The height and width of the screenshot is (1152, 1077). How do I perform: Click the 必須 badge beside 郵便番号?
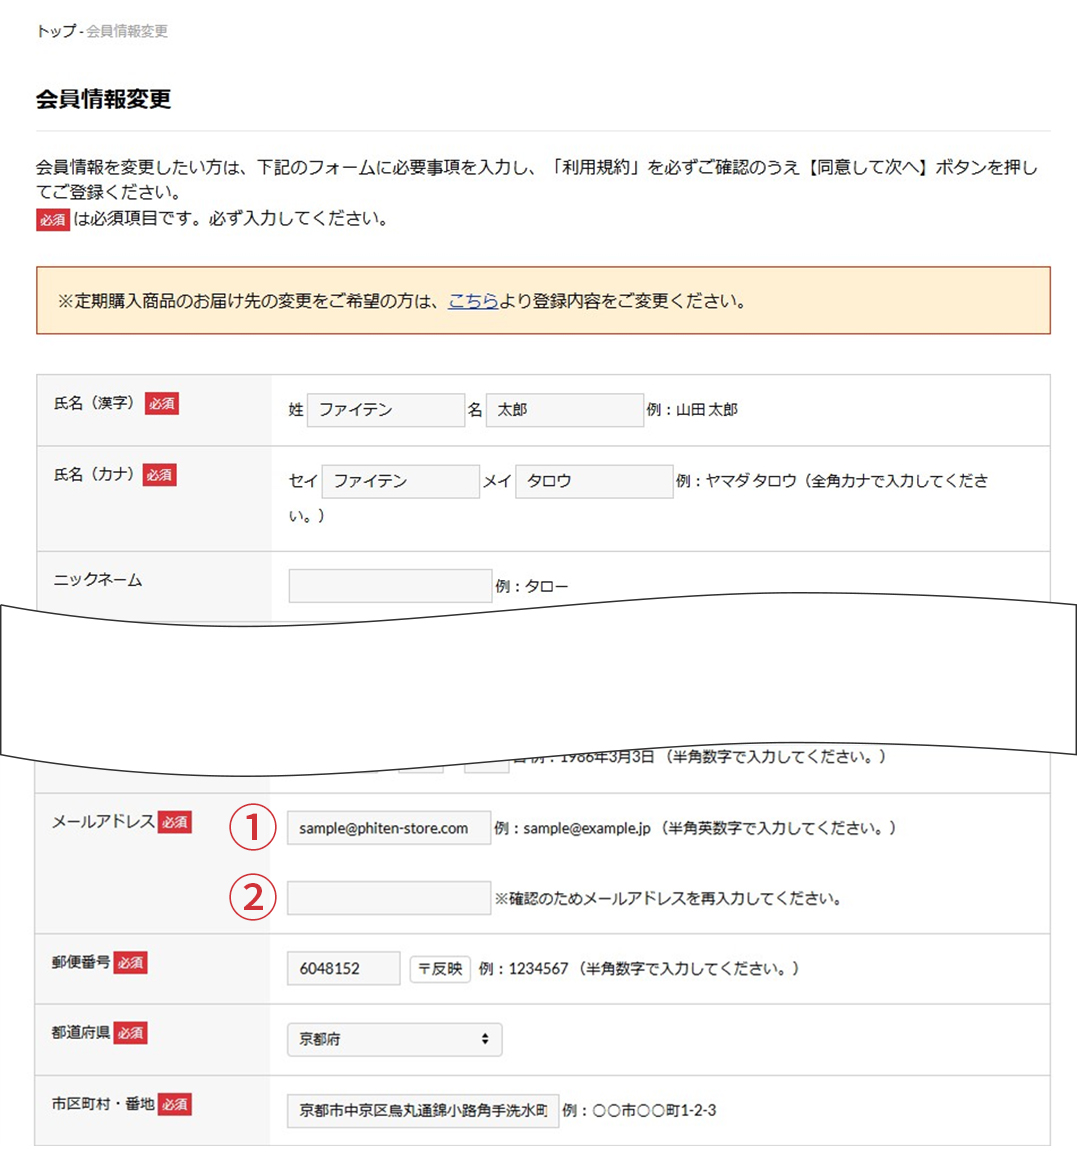[x=130, y=963]
